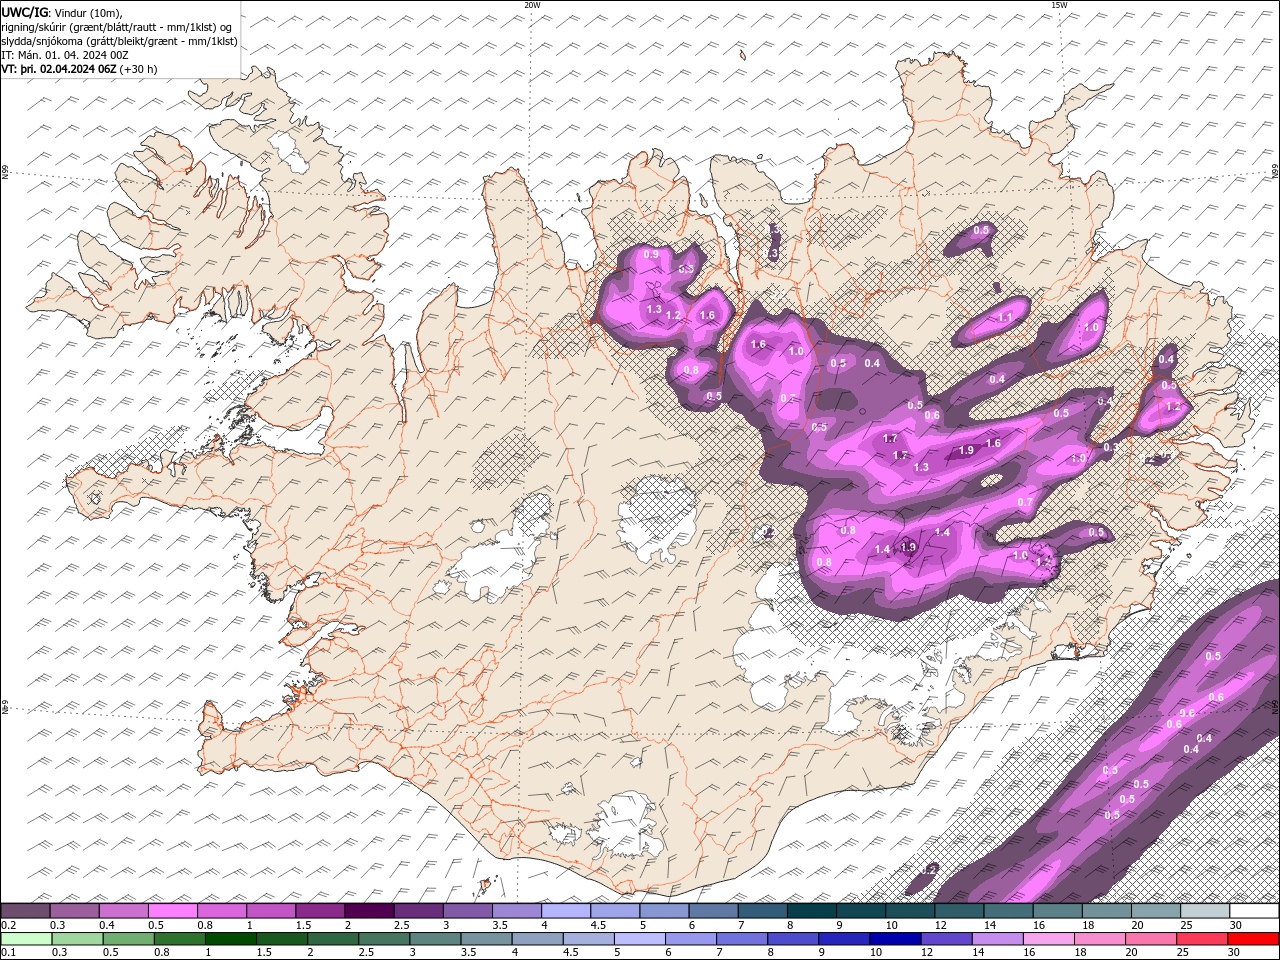Pick the bright red 30 swatch, lower legend row
The image size is (1280, 960).
point(1252,939)
